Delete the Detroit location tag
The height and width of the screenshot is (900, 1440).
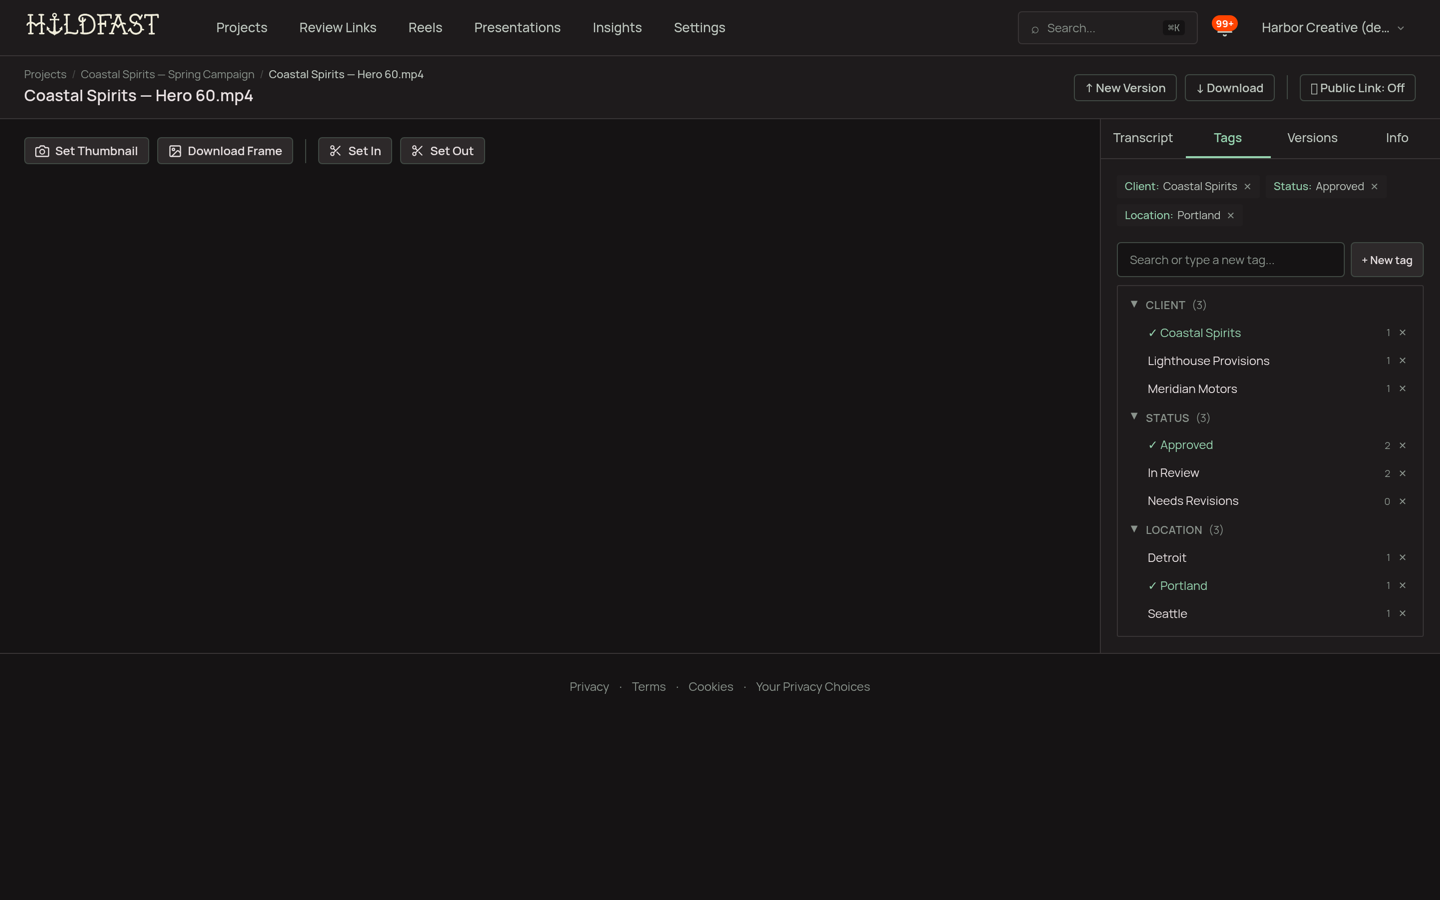pyautogui.click(x=1402, y=558)
